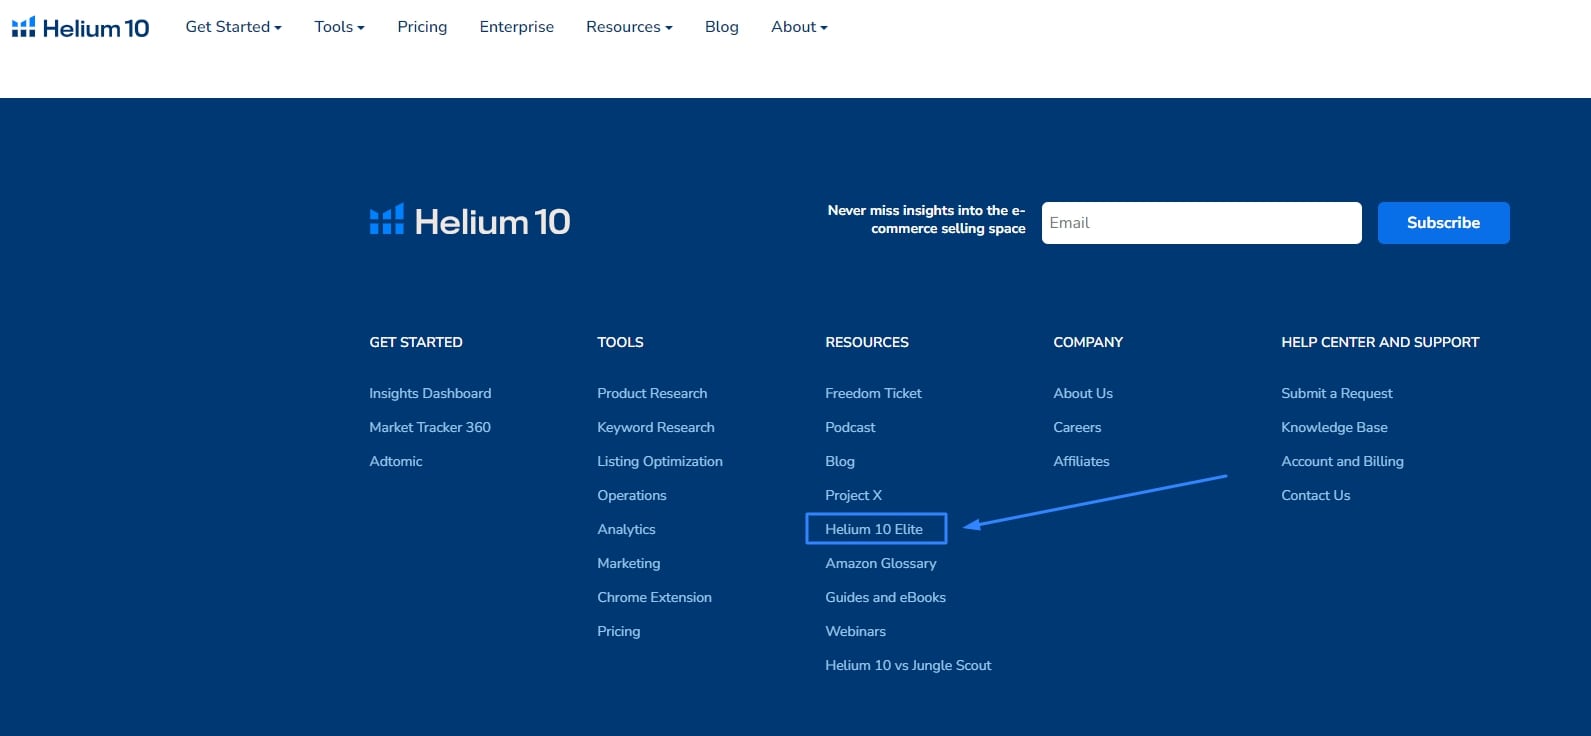Open Keyword Research under Tools
Screen dimensions: 1591x736
click(x=656, y=427)
